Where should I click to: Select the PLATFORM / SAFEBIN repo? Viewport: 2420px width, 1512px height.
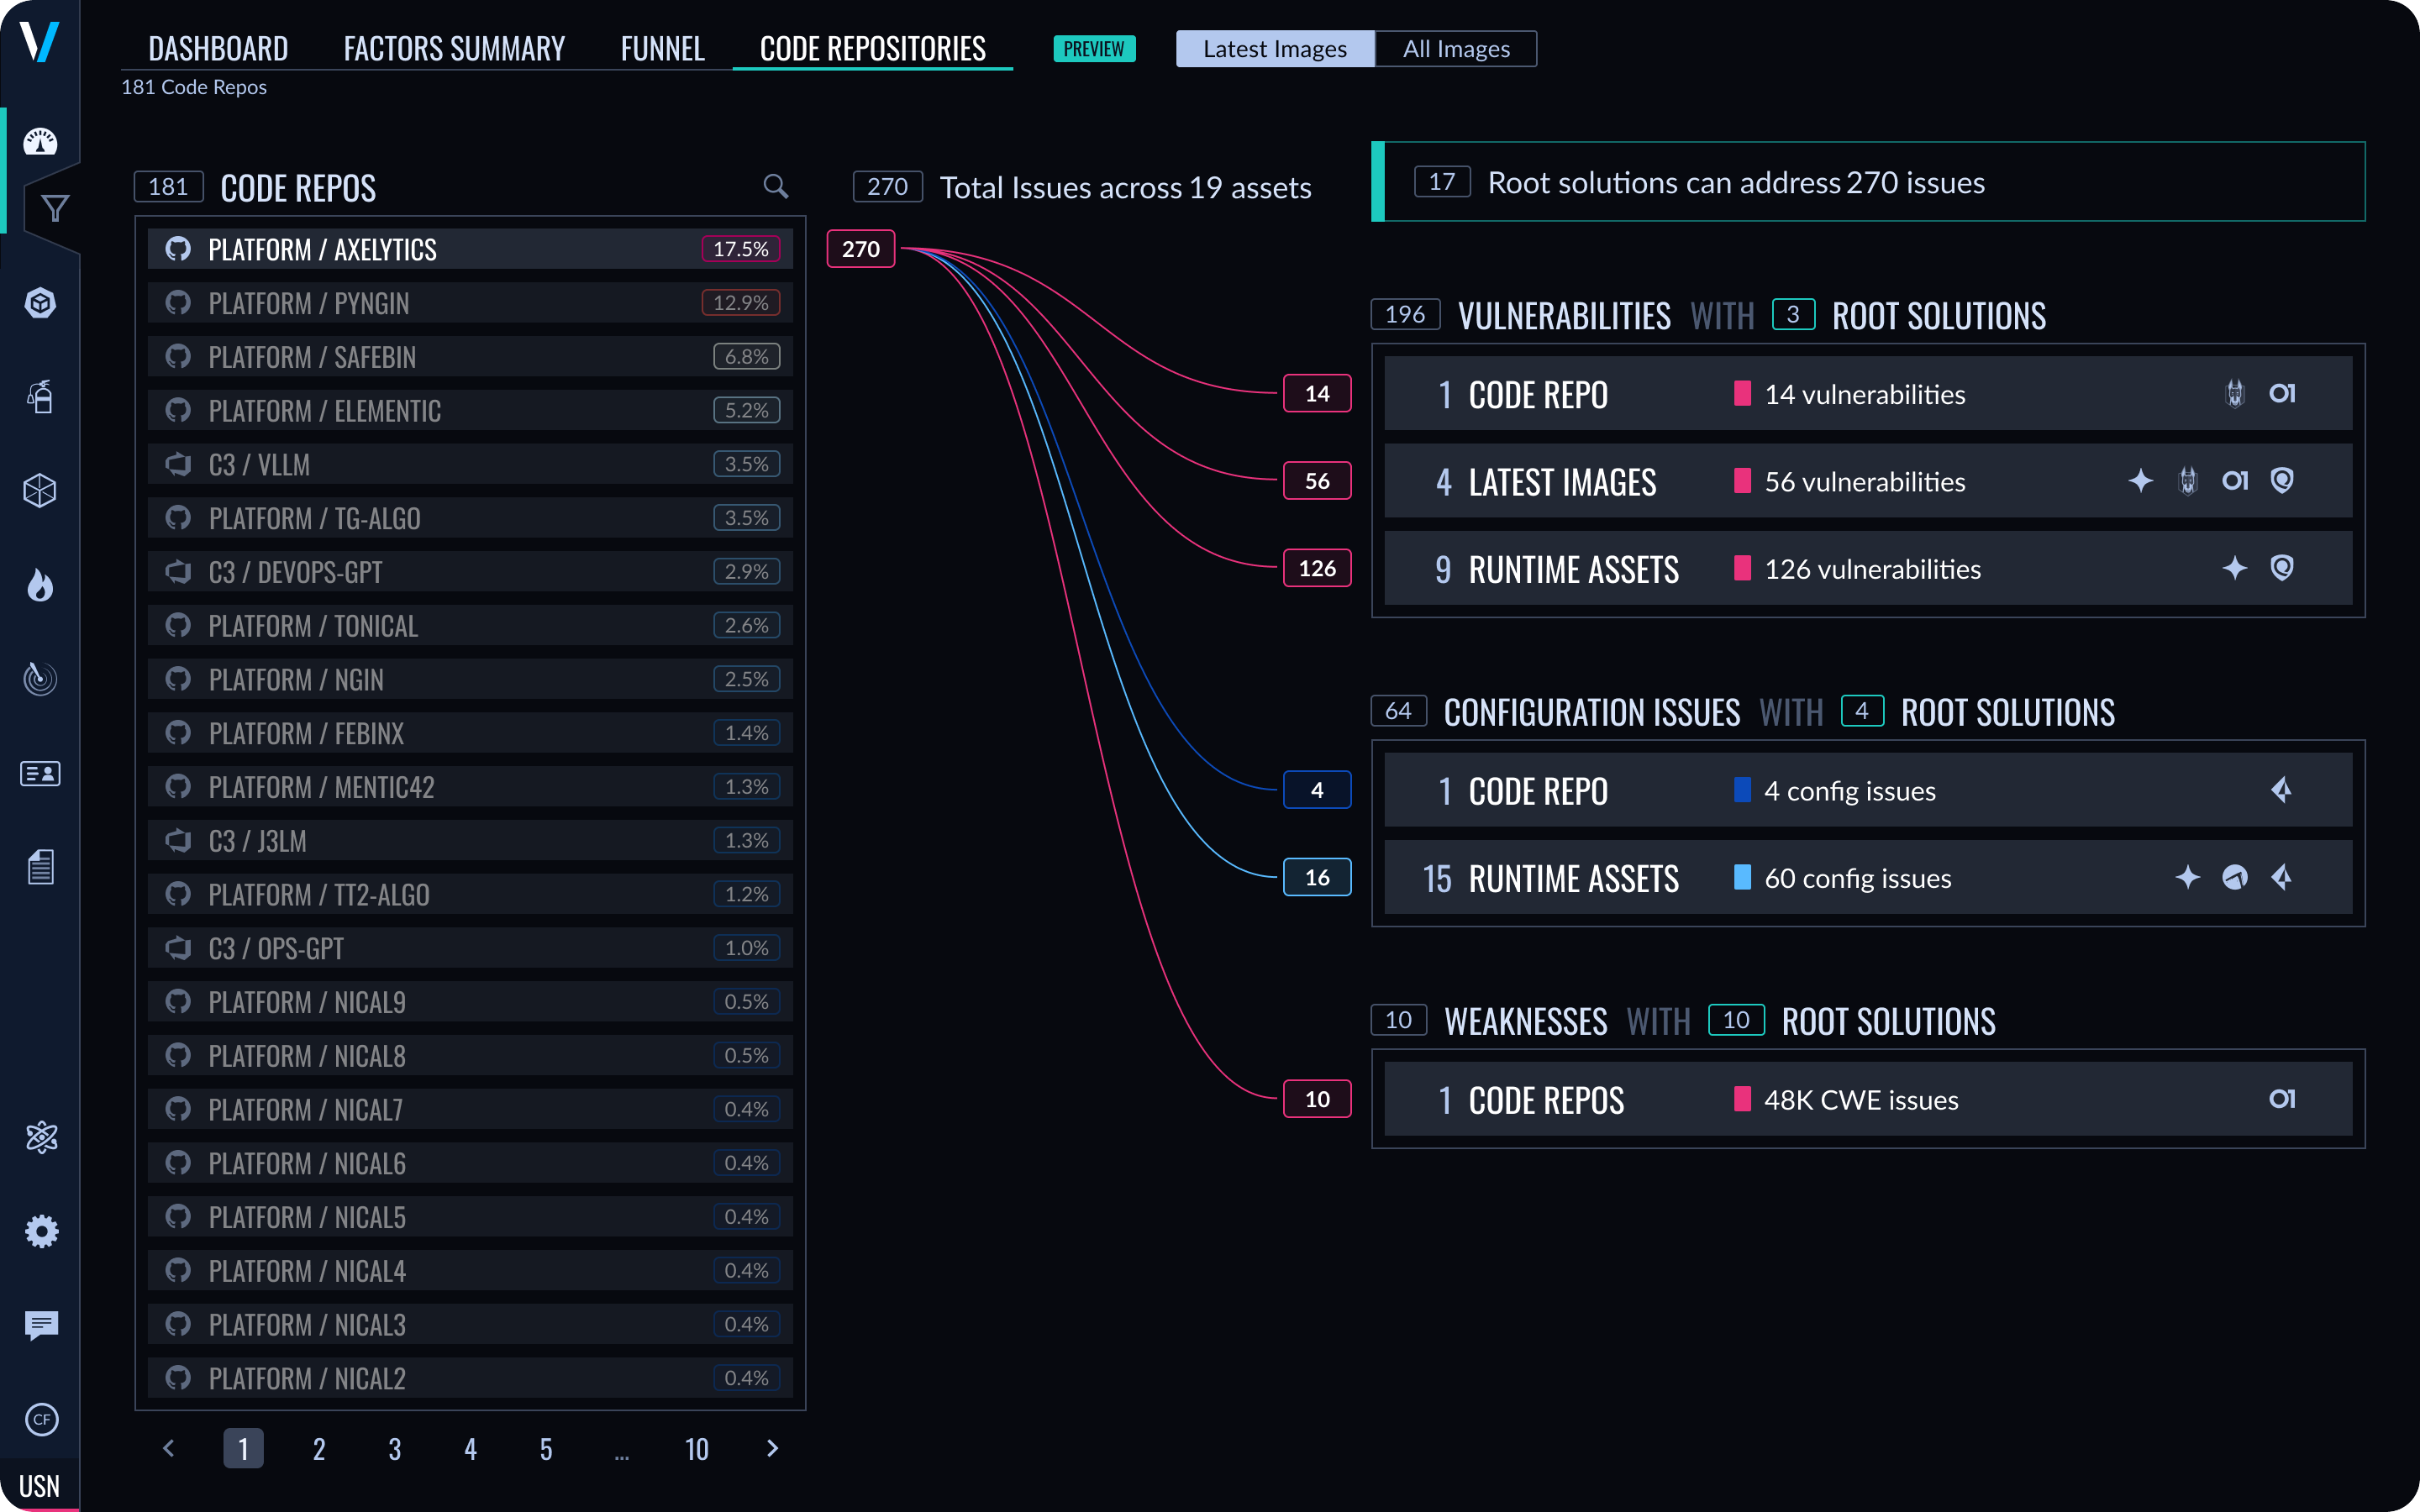470,356
